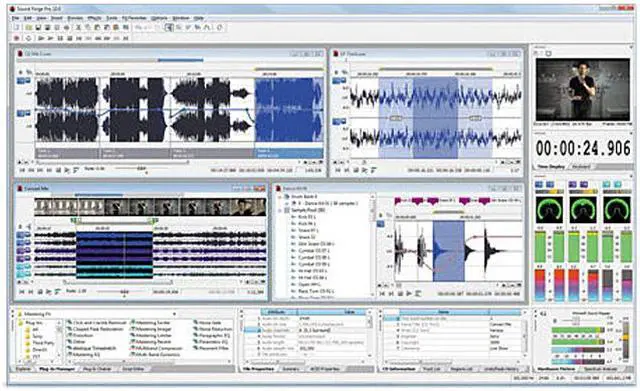Click the video preview thumbnail

click(x=583, y=90)
